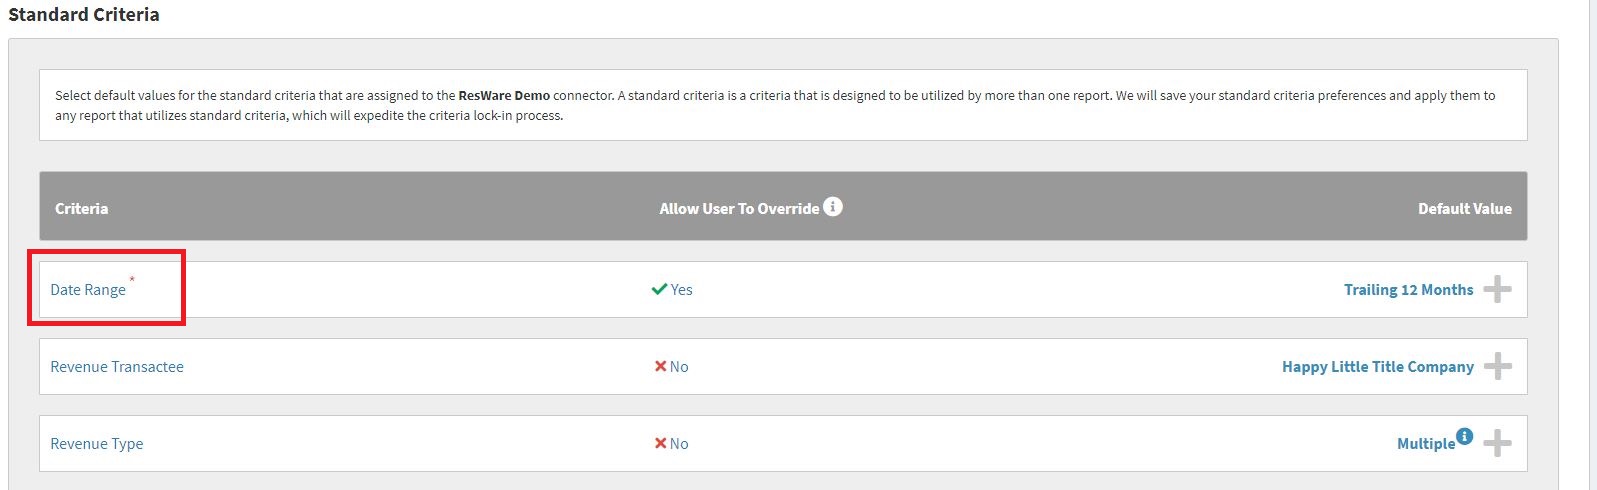Click the info icon next to Multiple
The image size is (1597, 490).
click(1464, 436)
